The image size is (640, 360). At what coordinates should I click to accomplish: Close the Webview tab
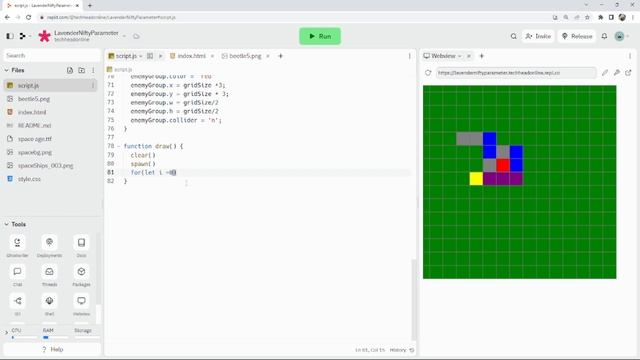coord(469,56)
